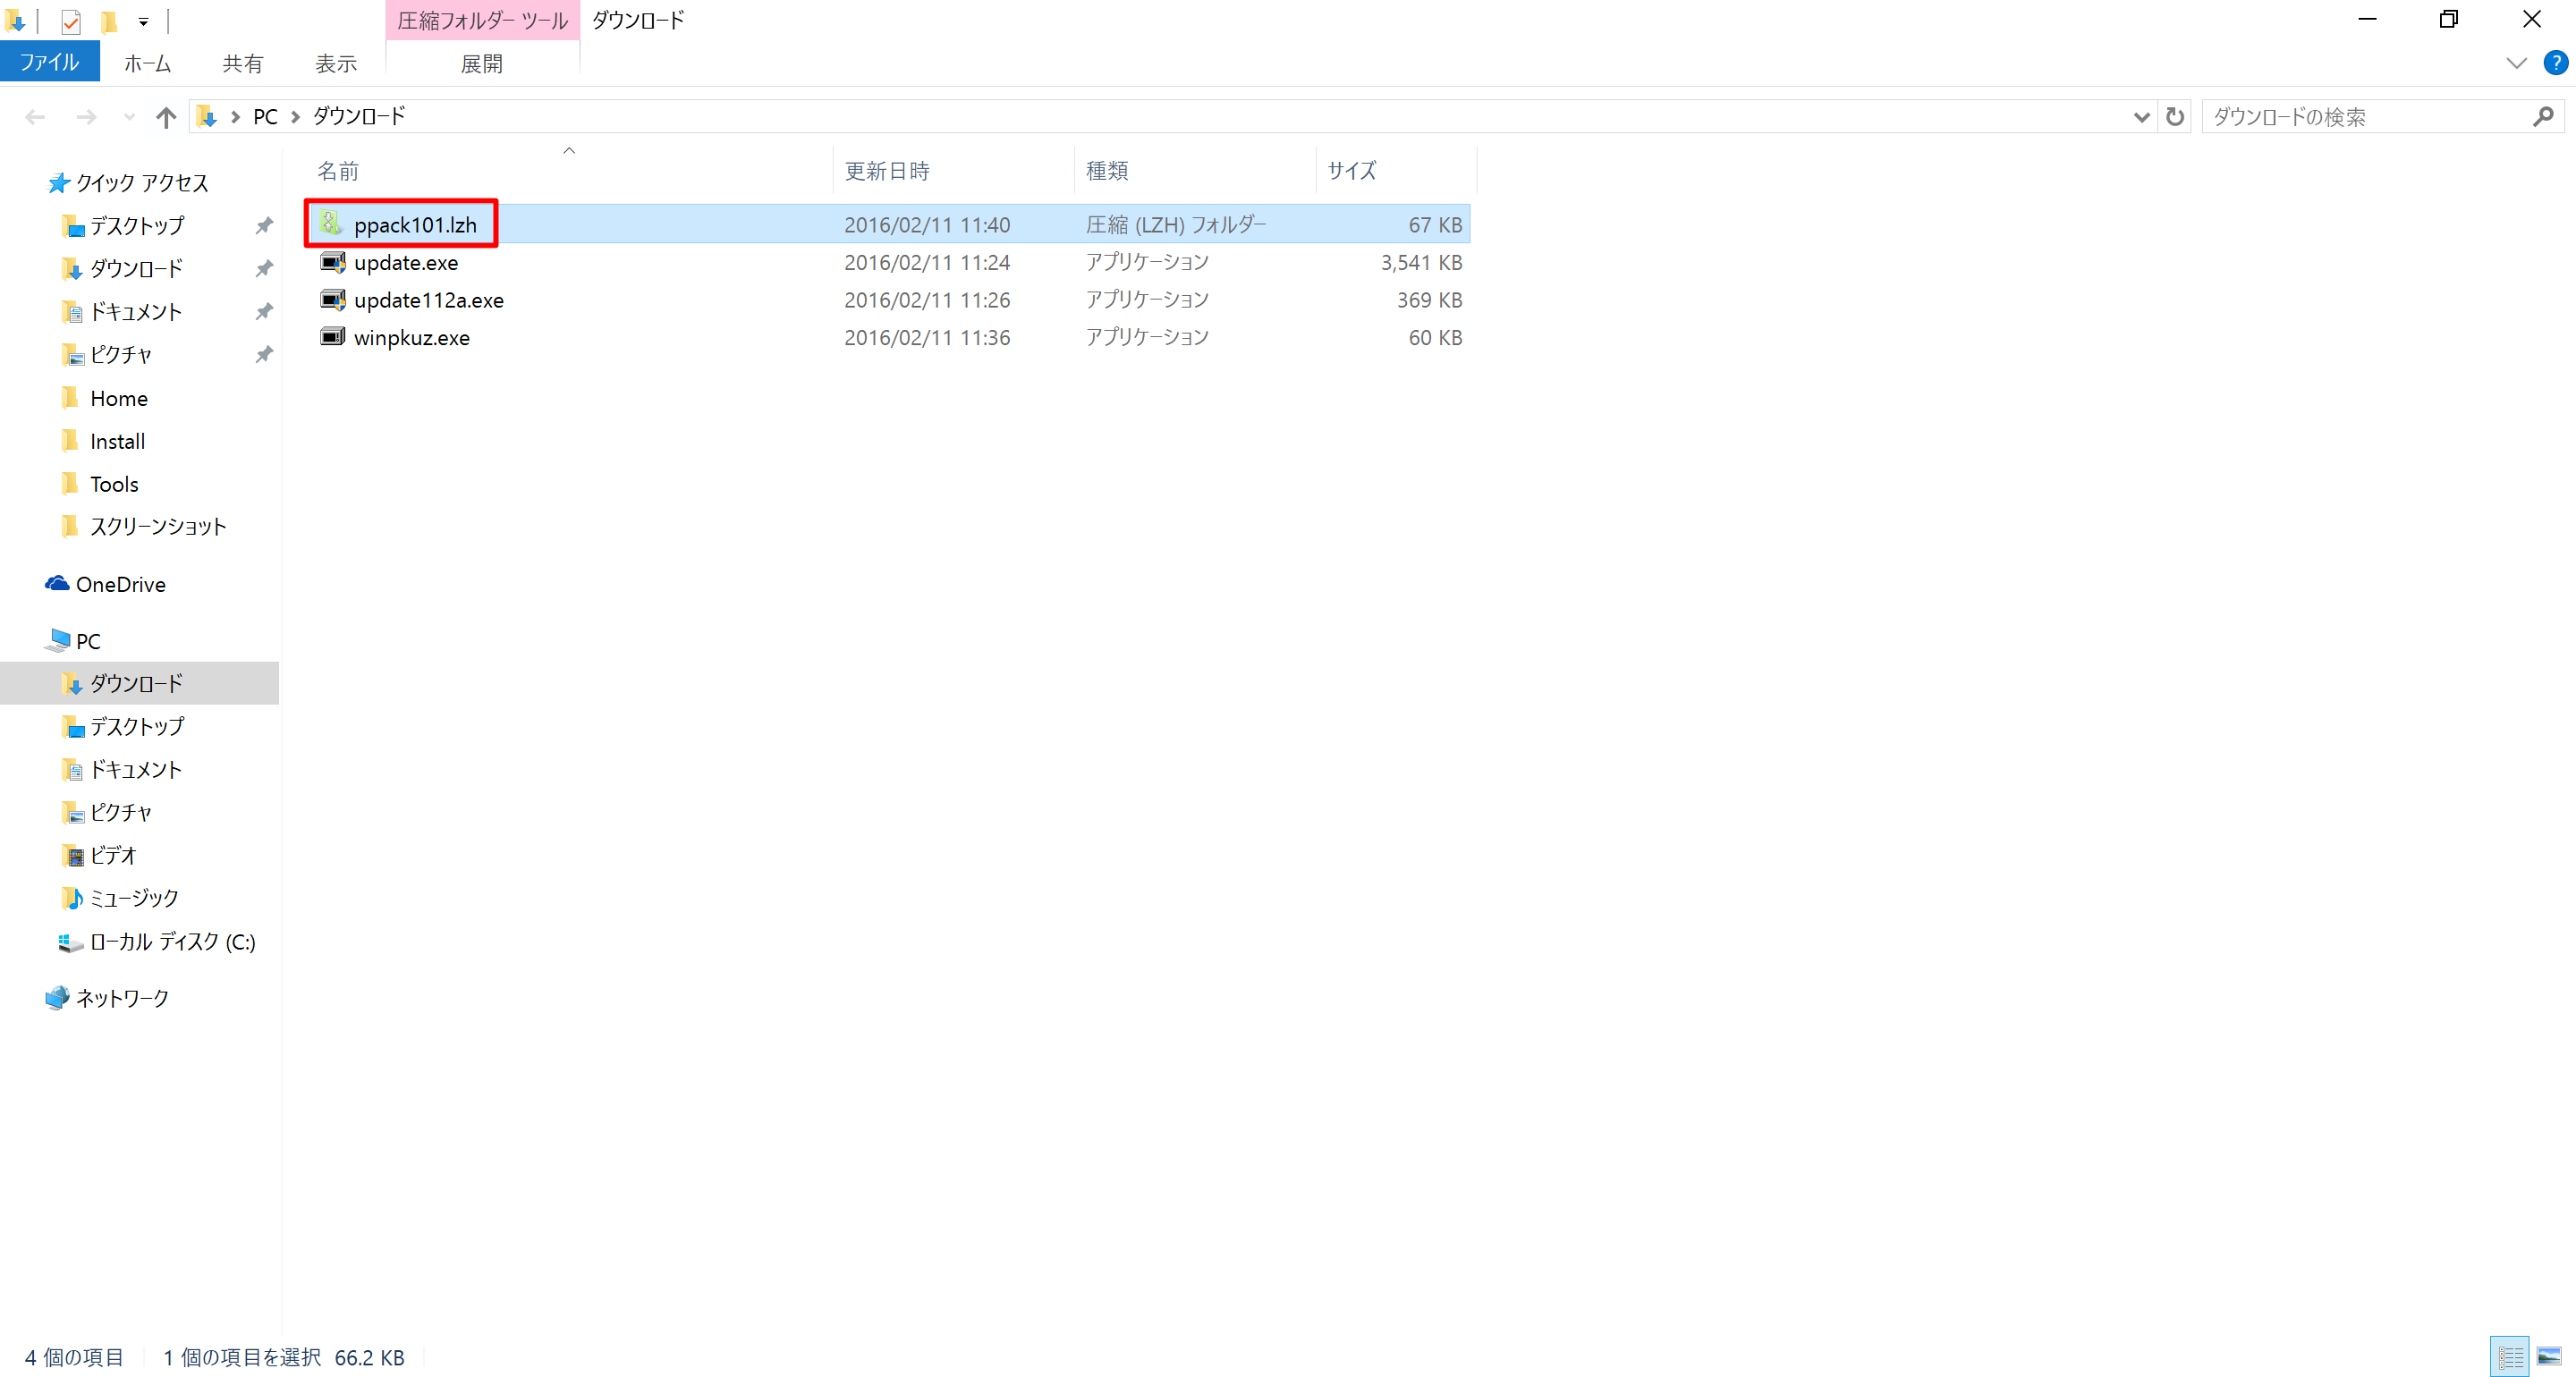Viewport: 2576px width, 1377px height.
Task: Select the ppack101.lzh file icon
Action: point(332,224)
